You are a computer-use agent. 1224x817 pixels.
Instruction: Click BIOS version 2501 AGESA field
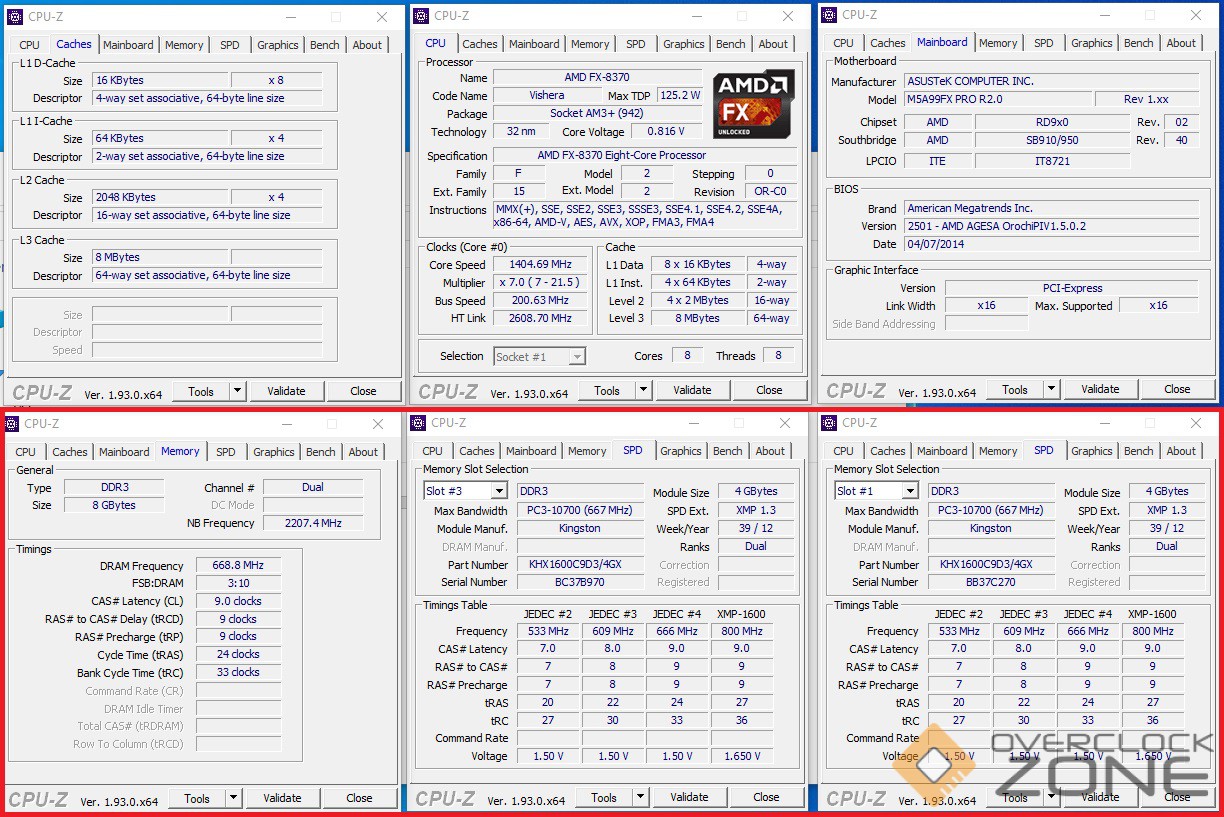point(1051,226)
